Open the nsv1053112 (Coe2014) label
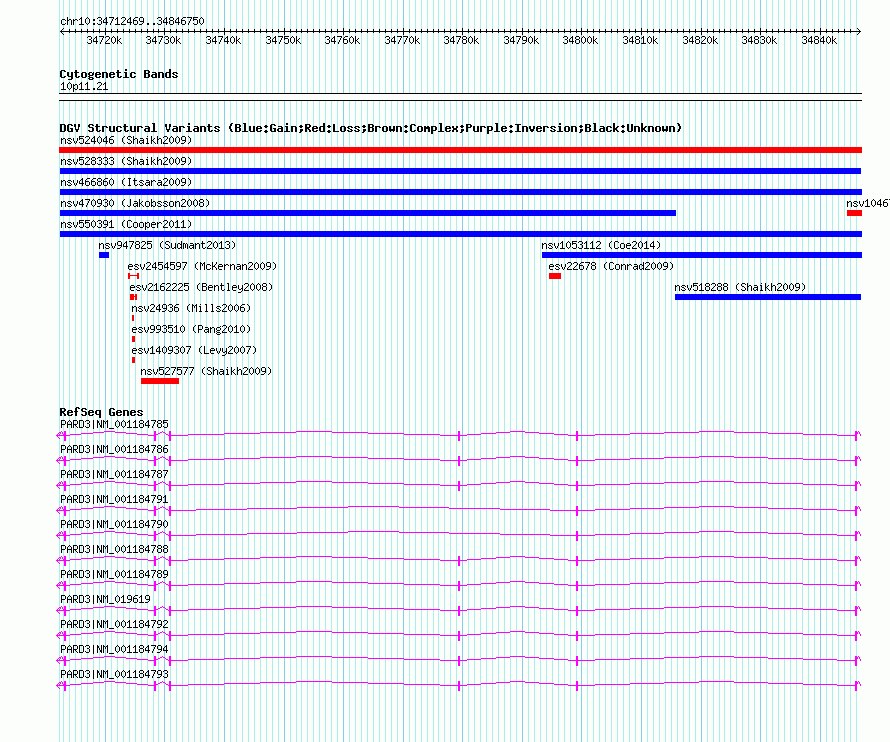This screenshot has width=890, height=742. [x=601, y=245]
